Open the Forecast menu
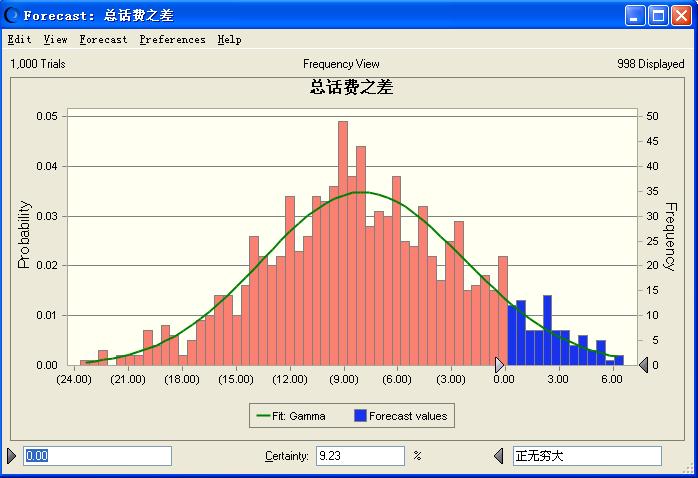The width and height of the screenshot is (698, 478). (103, 40)
